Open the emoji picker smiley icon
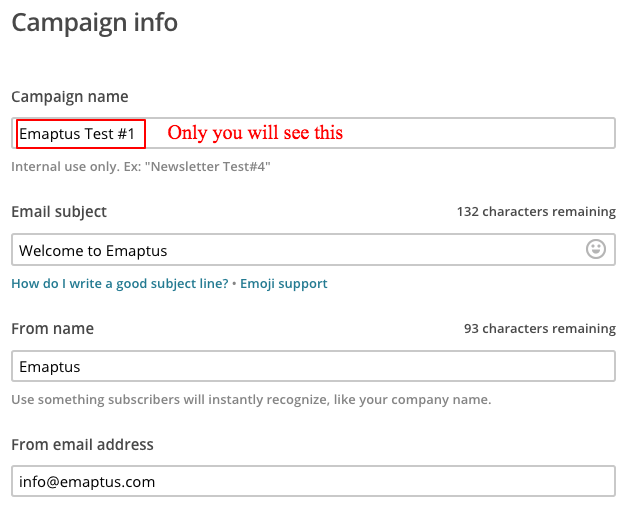This screenshot has width=636, height=505. pyautogui.click(x=596, y=250)
